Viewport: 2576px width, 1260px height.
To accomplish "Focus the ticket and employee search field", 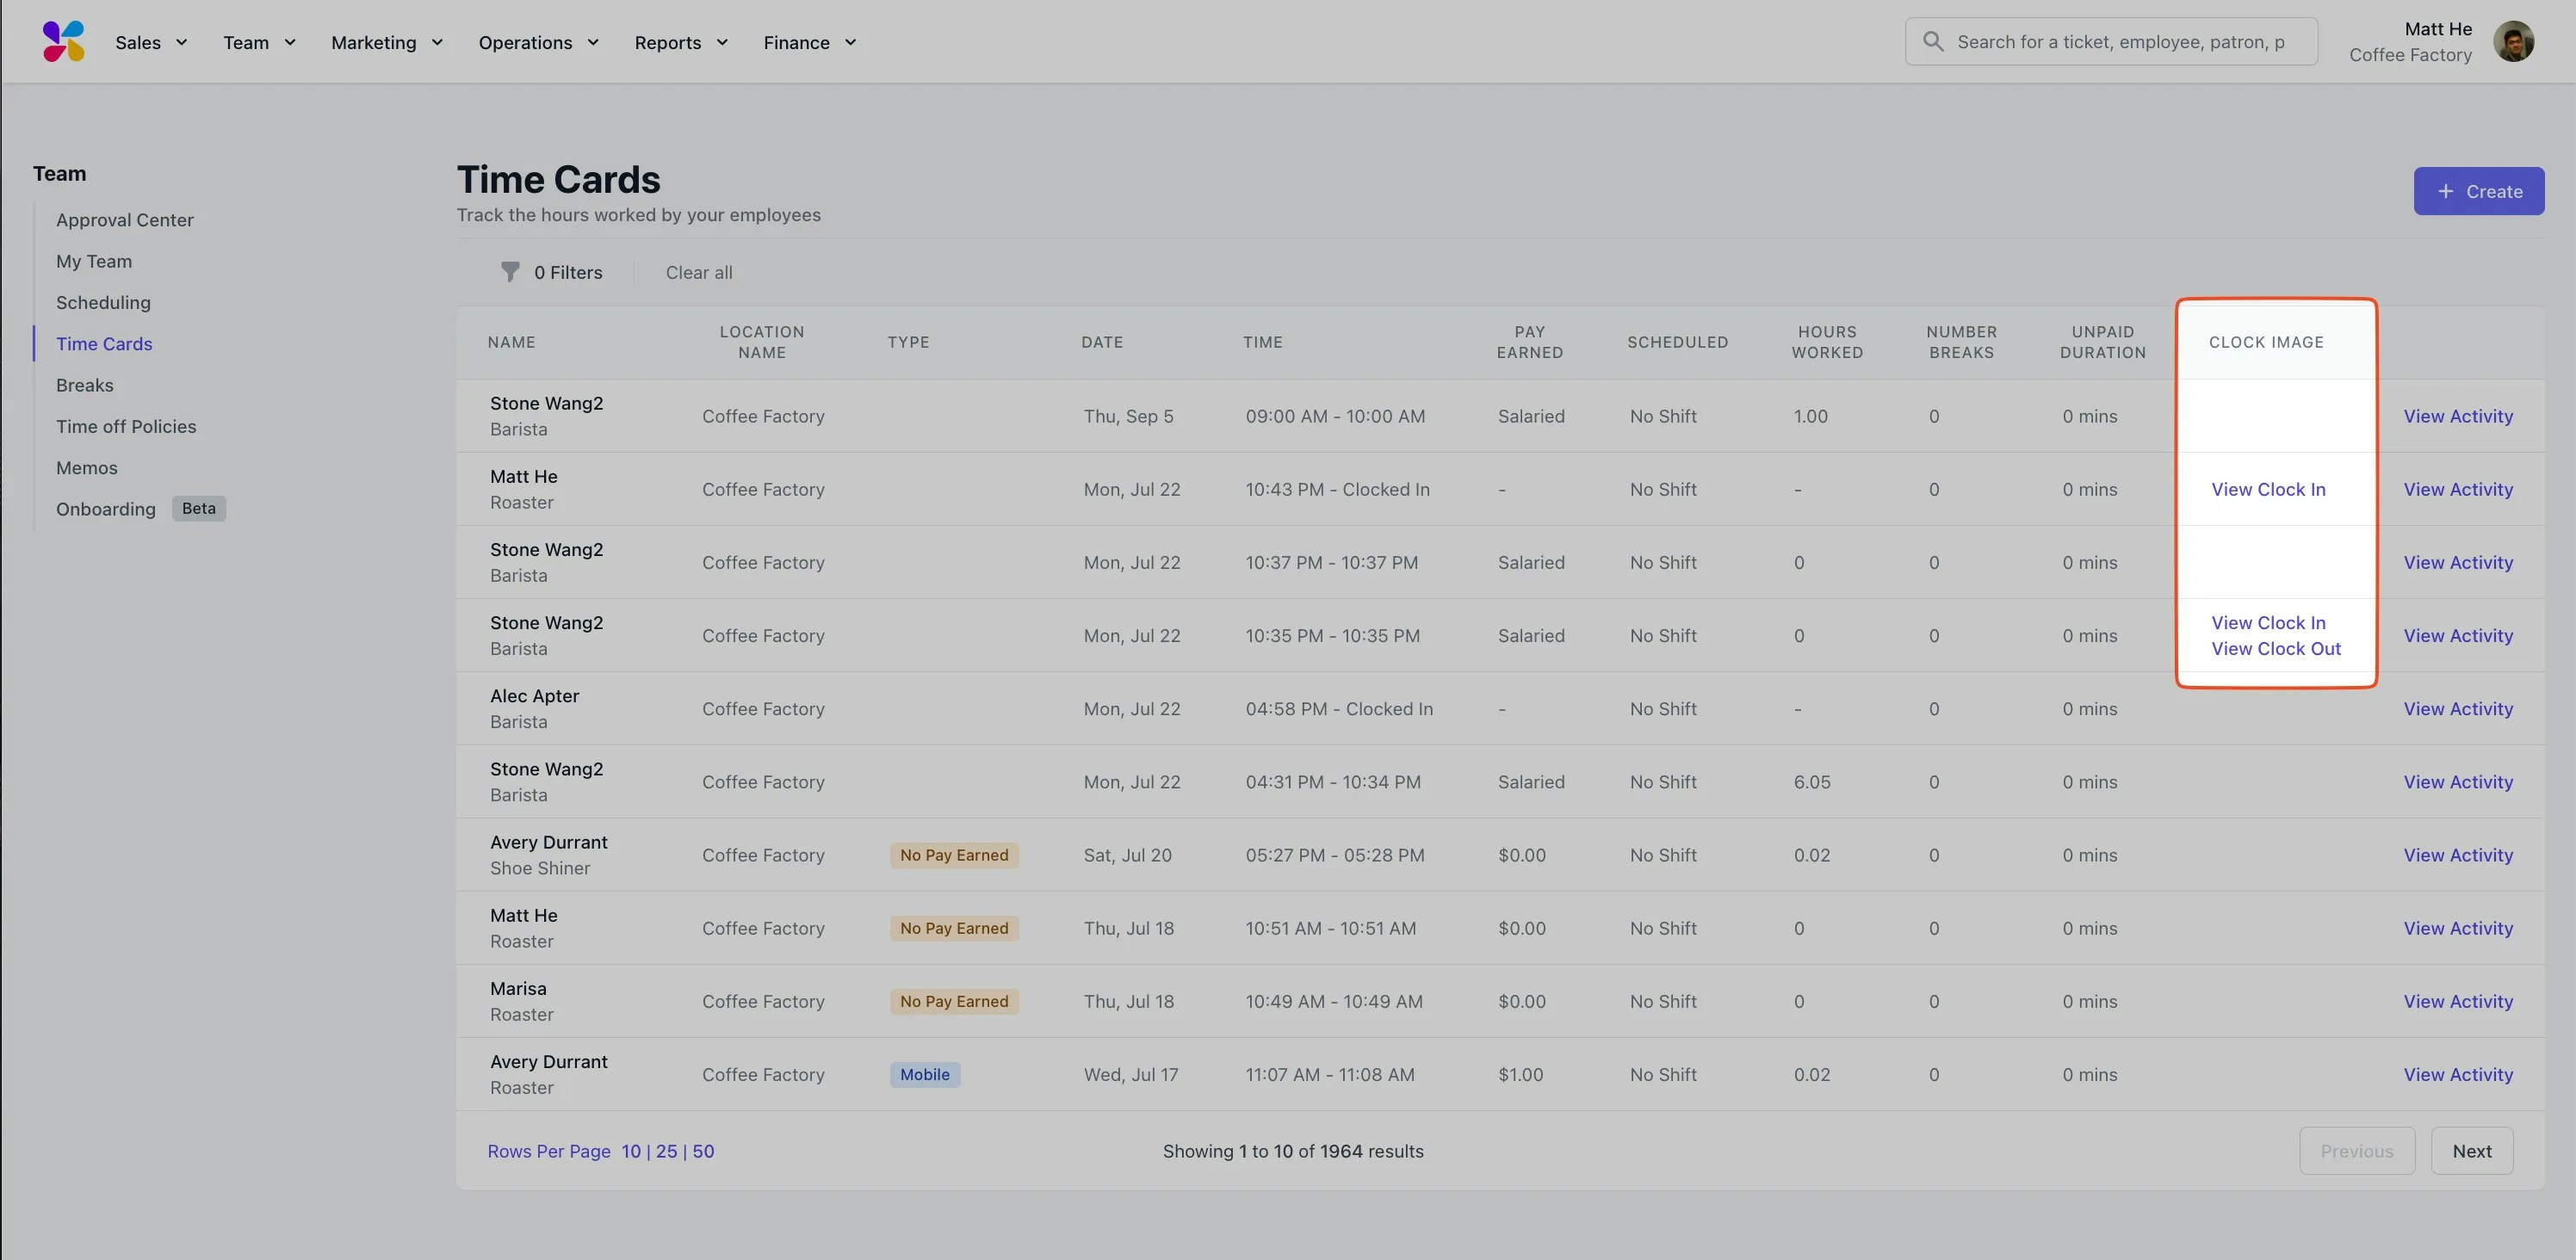I will (x=2120, y=42).
